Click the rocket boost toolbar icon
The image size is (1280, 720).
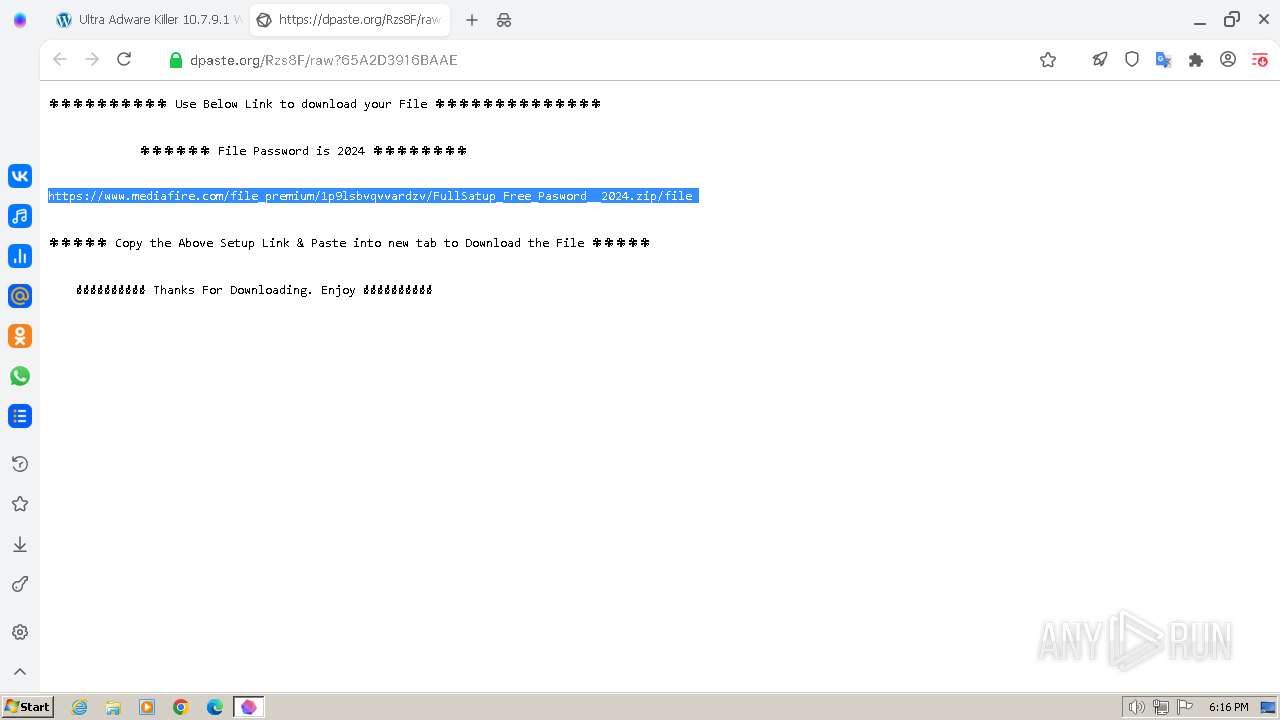pyautogui.click(x=1100, y=60)
